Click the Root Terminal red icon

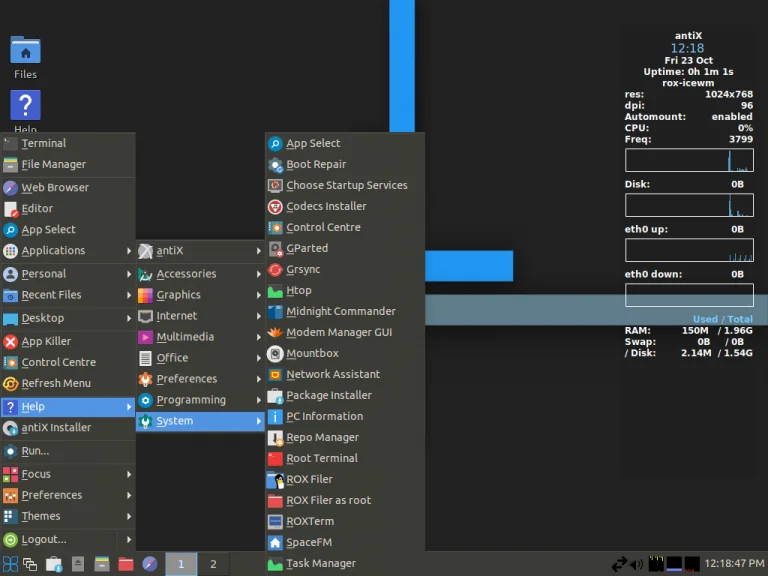point(276,458)
